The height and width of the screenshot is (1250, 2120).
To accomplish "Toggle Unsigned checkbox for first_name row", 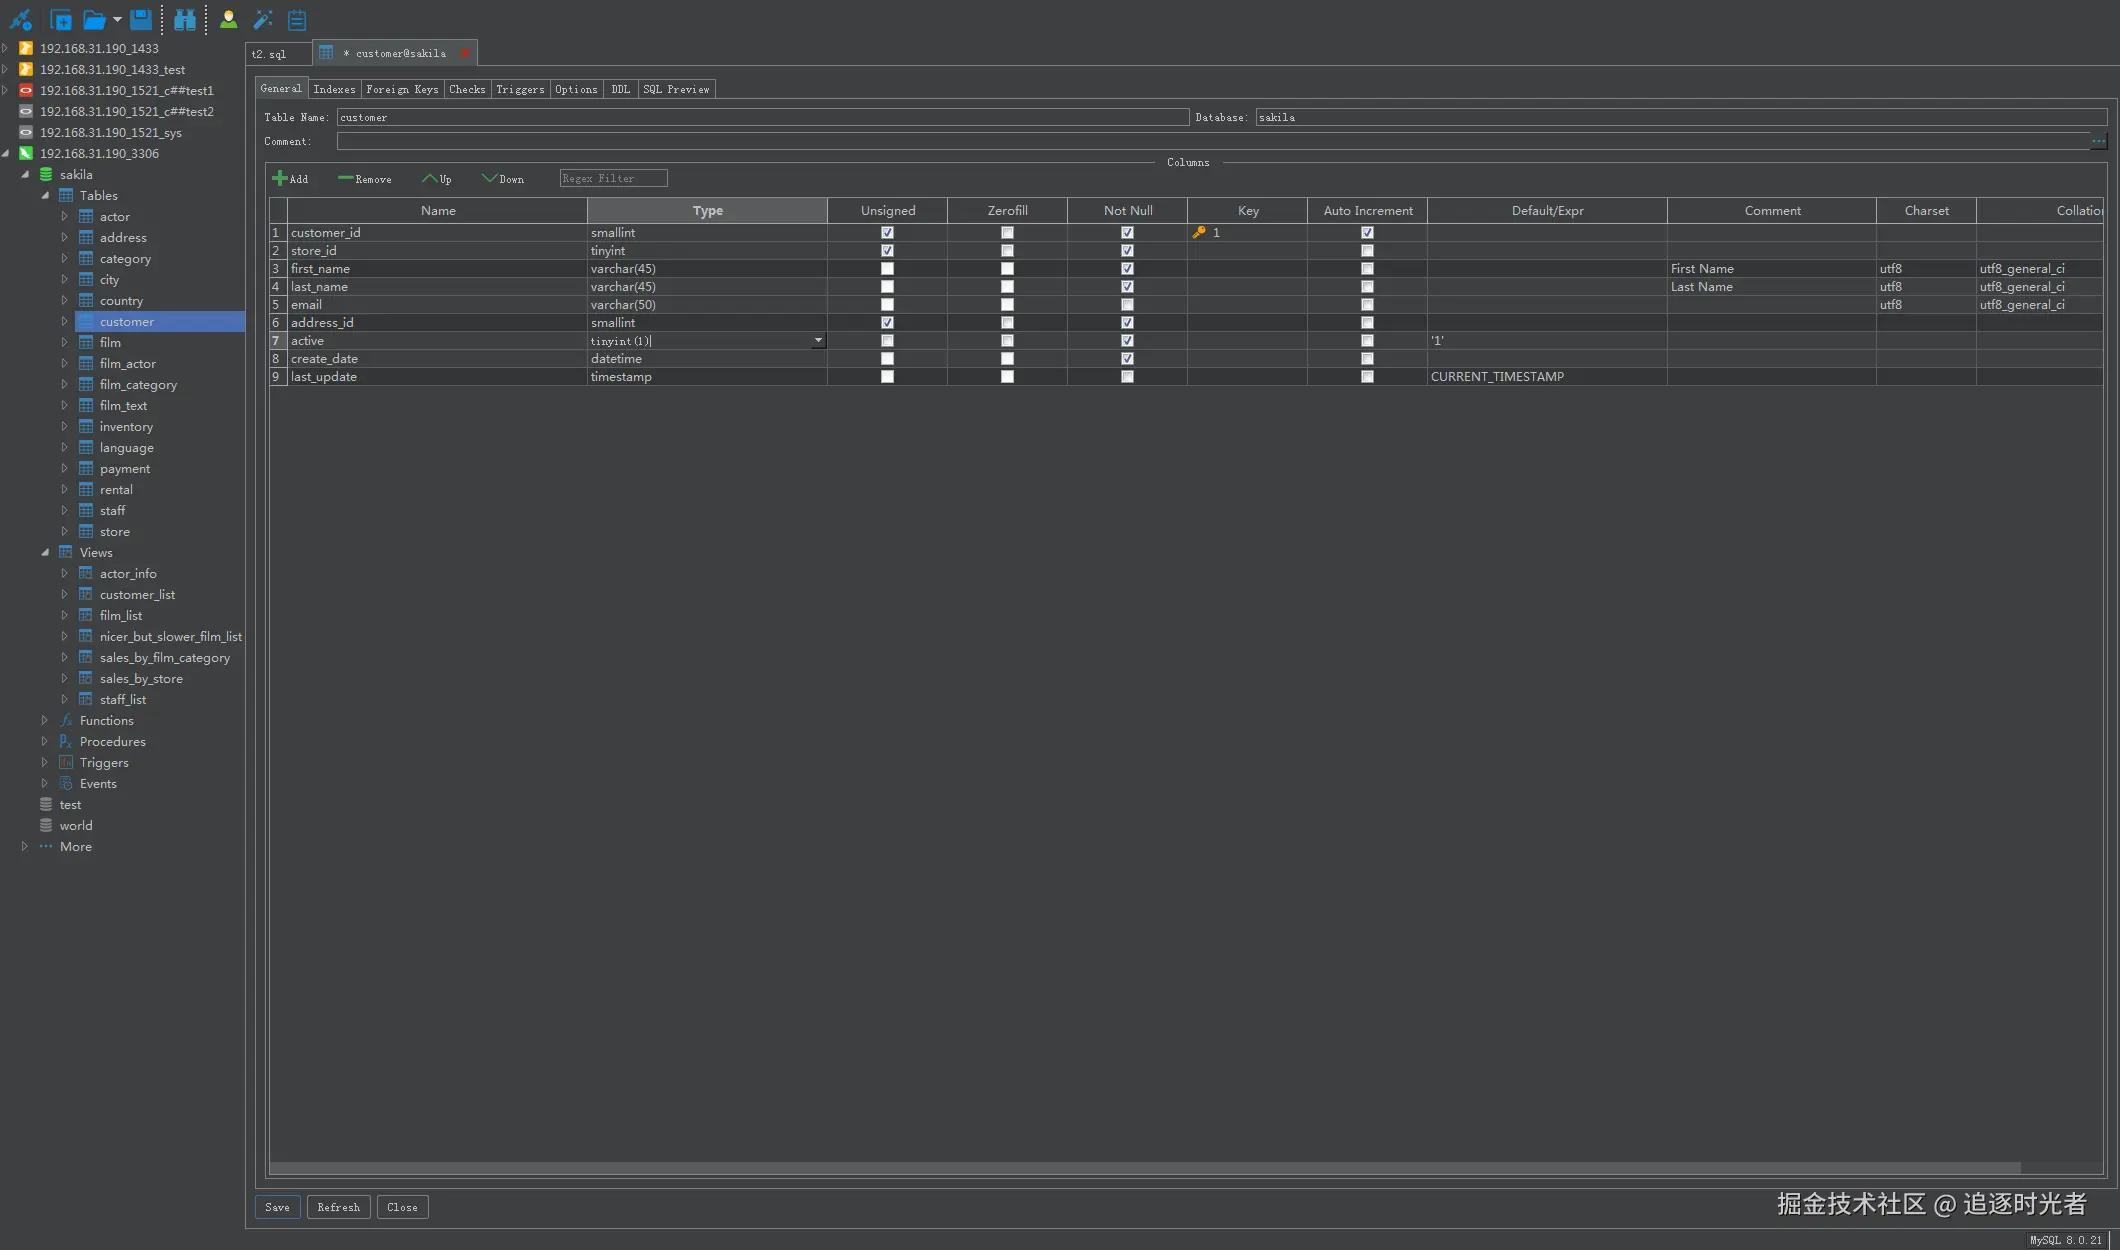I will [x=887, y=269].
